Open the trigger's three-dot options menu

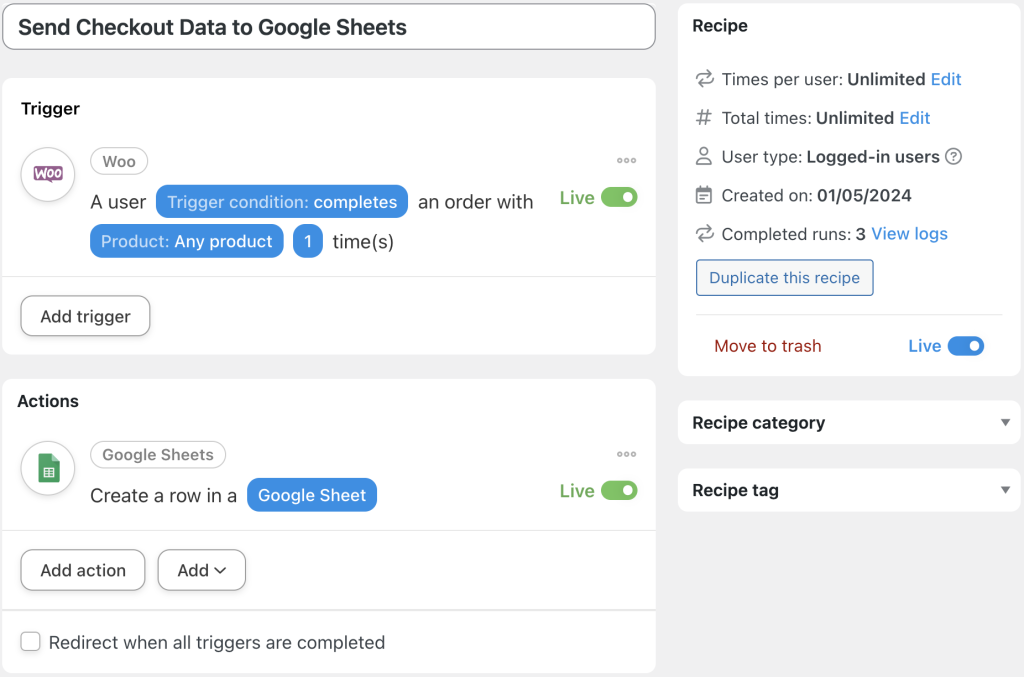(x=626, y=160)
